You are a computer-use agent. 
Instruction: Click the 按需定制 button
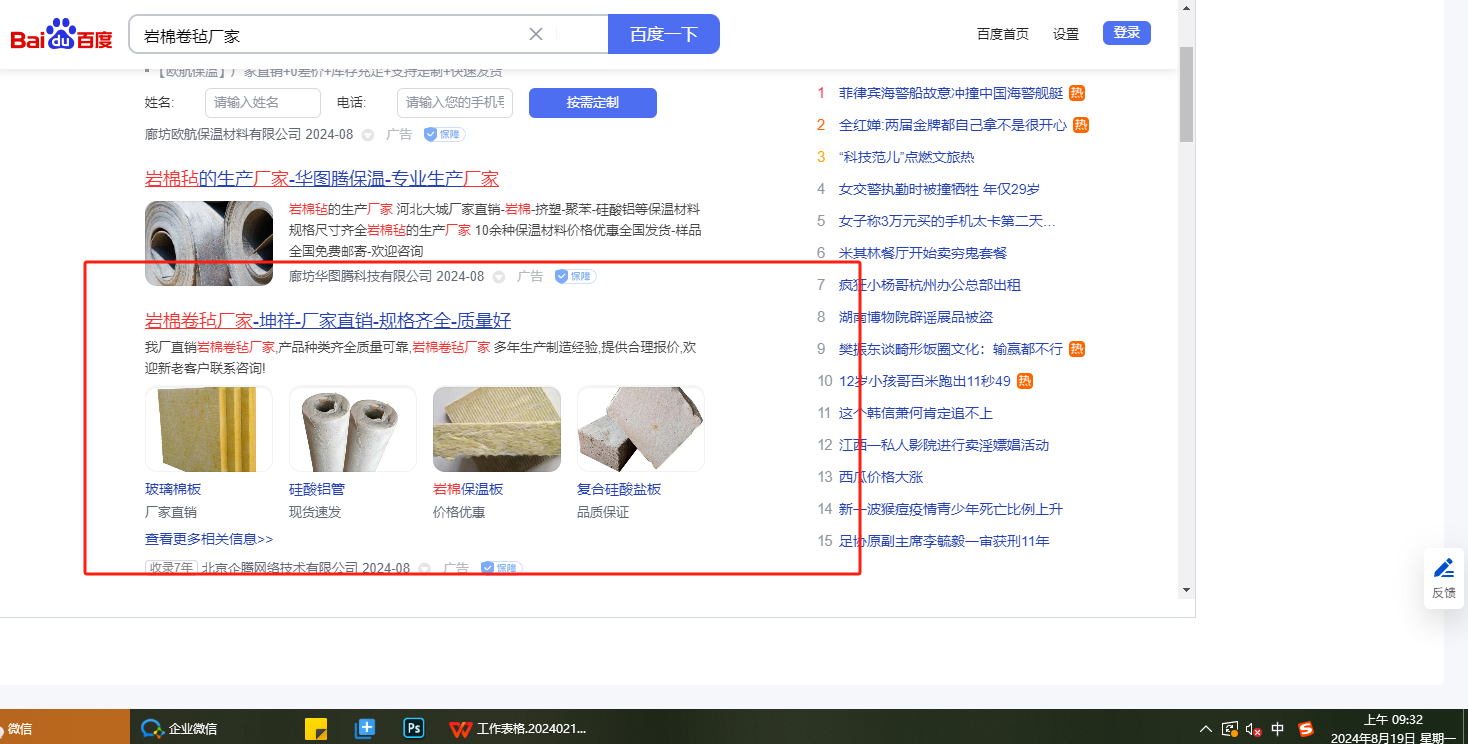(x=593, y=103)
